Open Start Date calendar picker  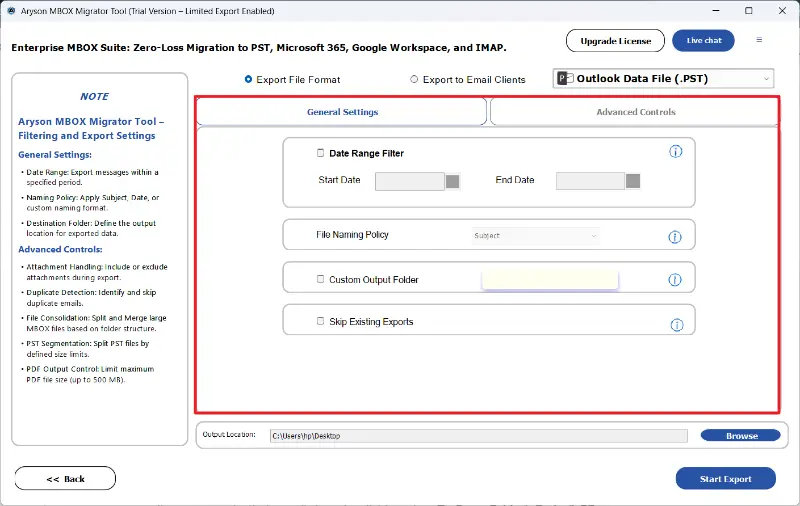[453, 181]
